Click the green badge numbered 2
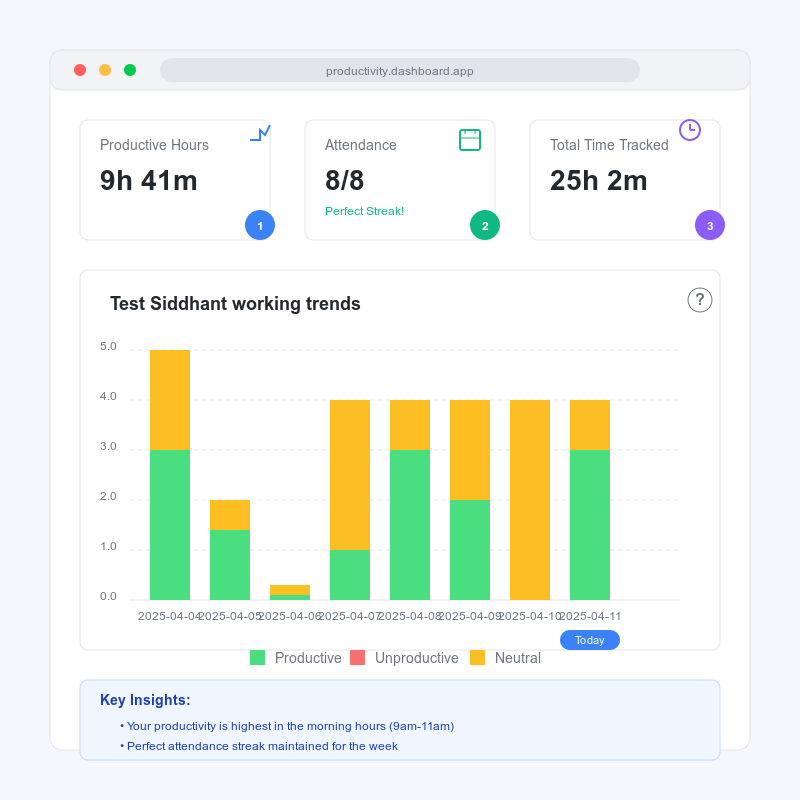This screenshot has width=800, height=800. (485, 225)
